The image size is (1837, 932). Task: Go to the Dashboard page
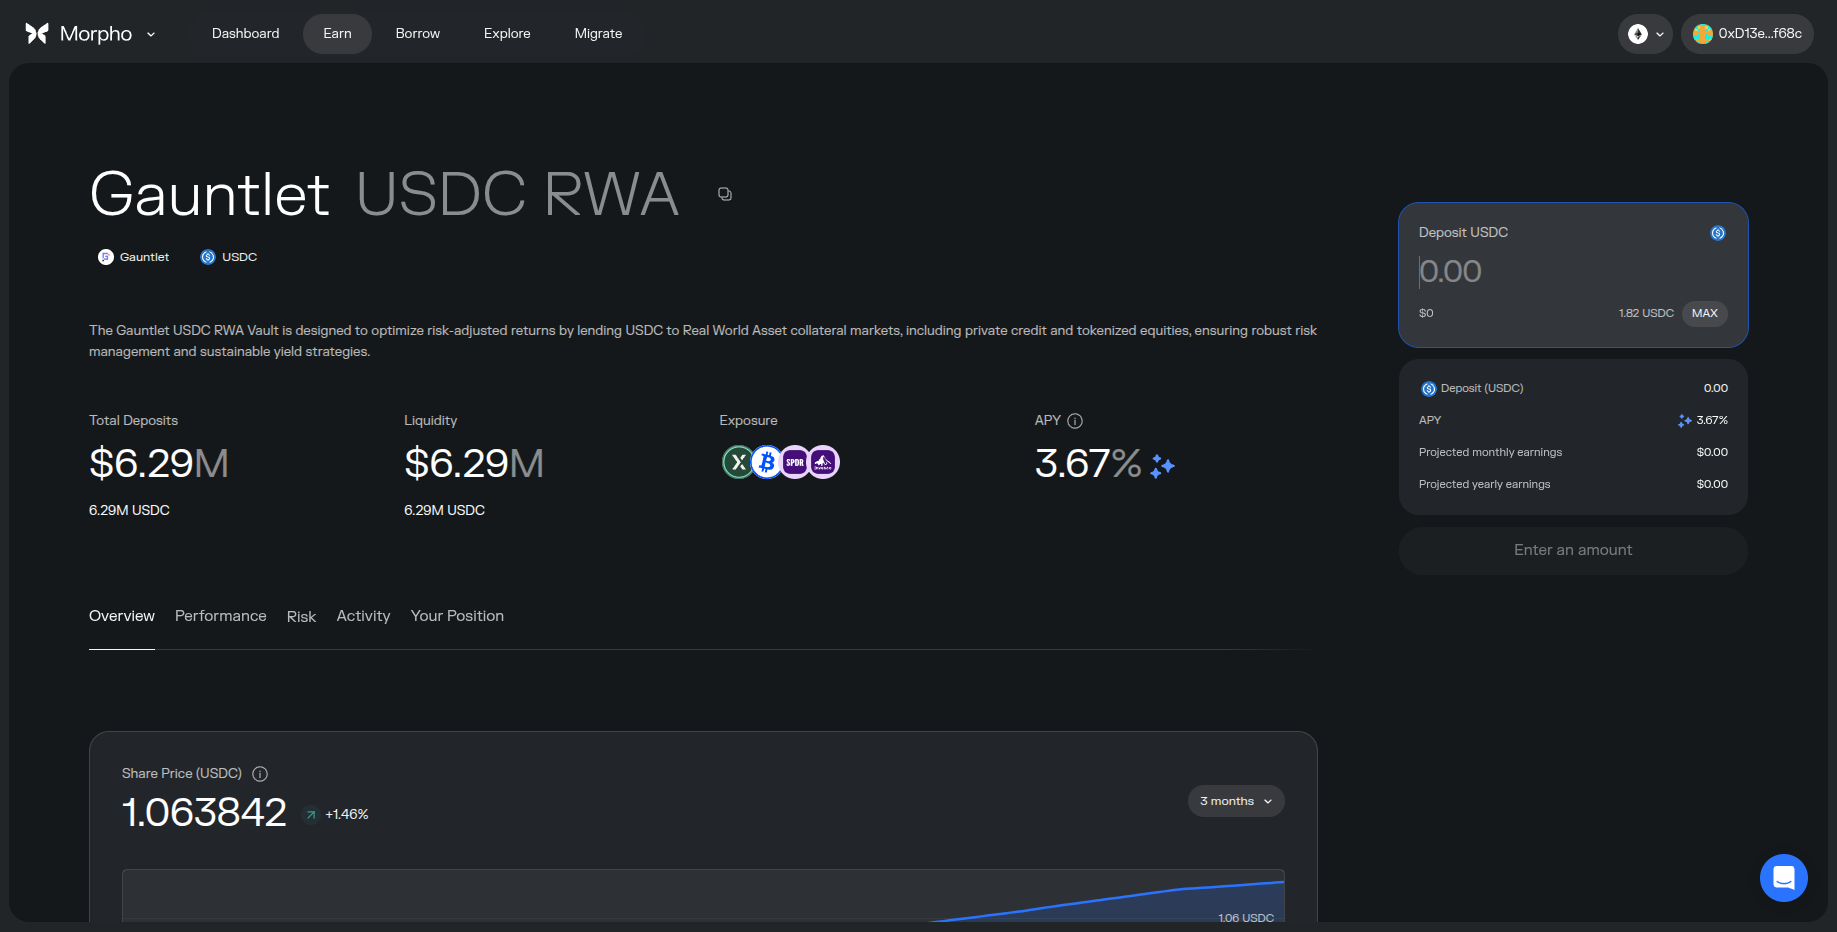point(246,34)
